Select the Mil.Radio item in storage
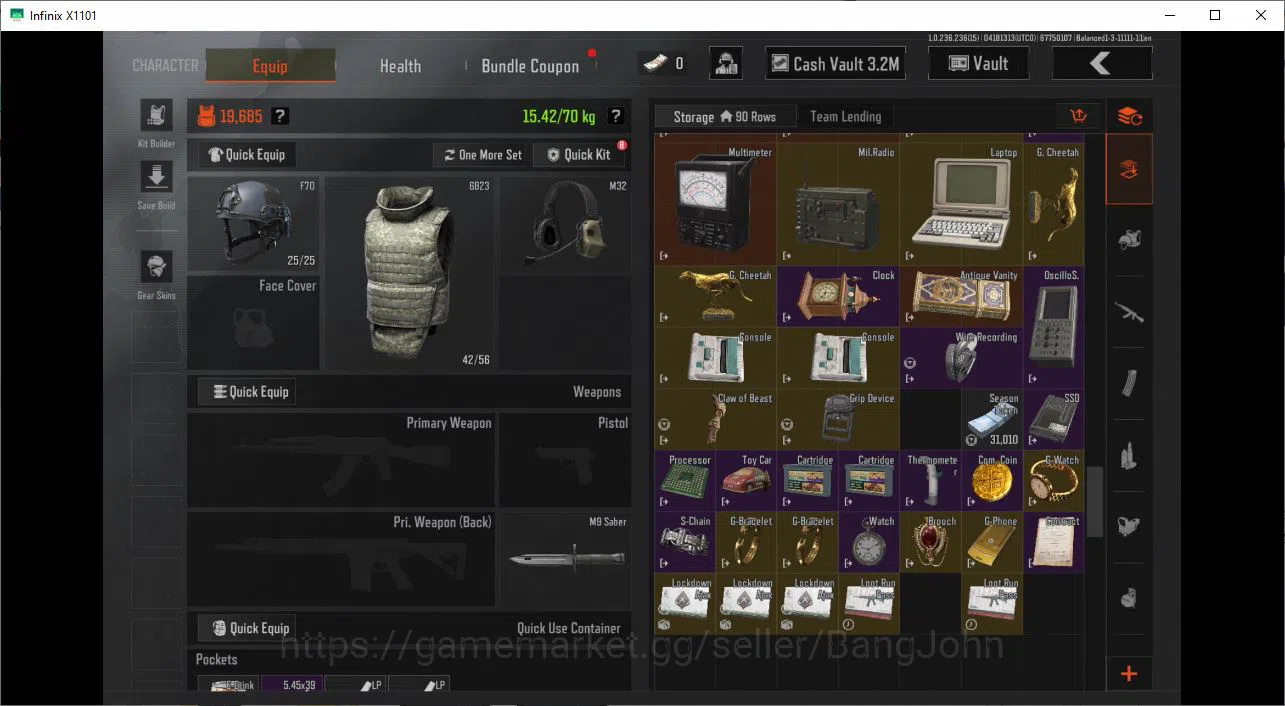 (838, 204)
